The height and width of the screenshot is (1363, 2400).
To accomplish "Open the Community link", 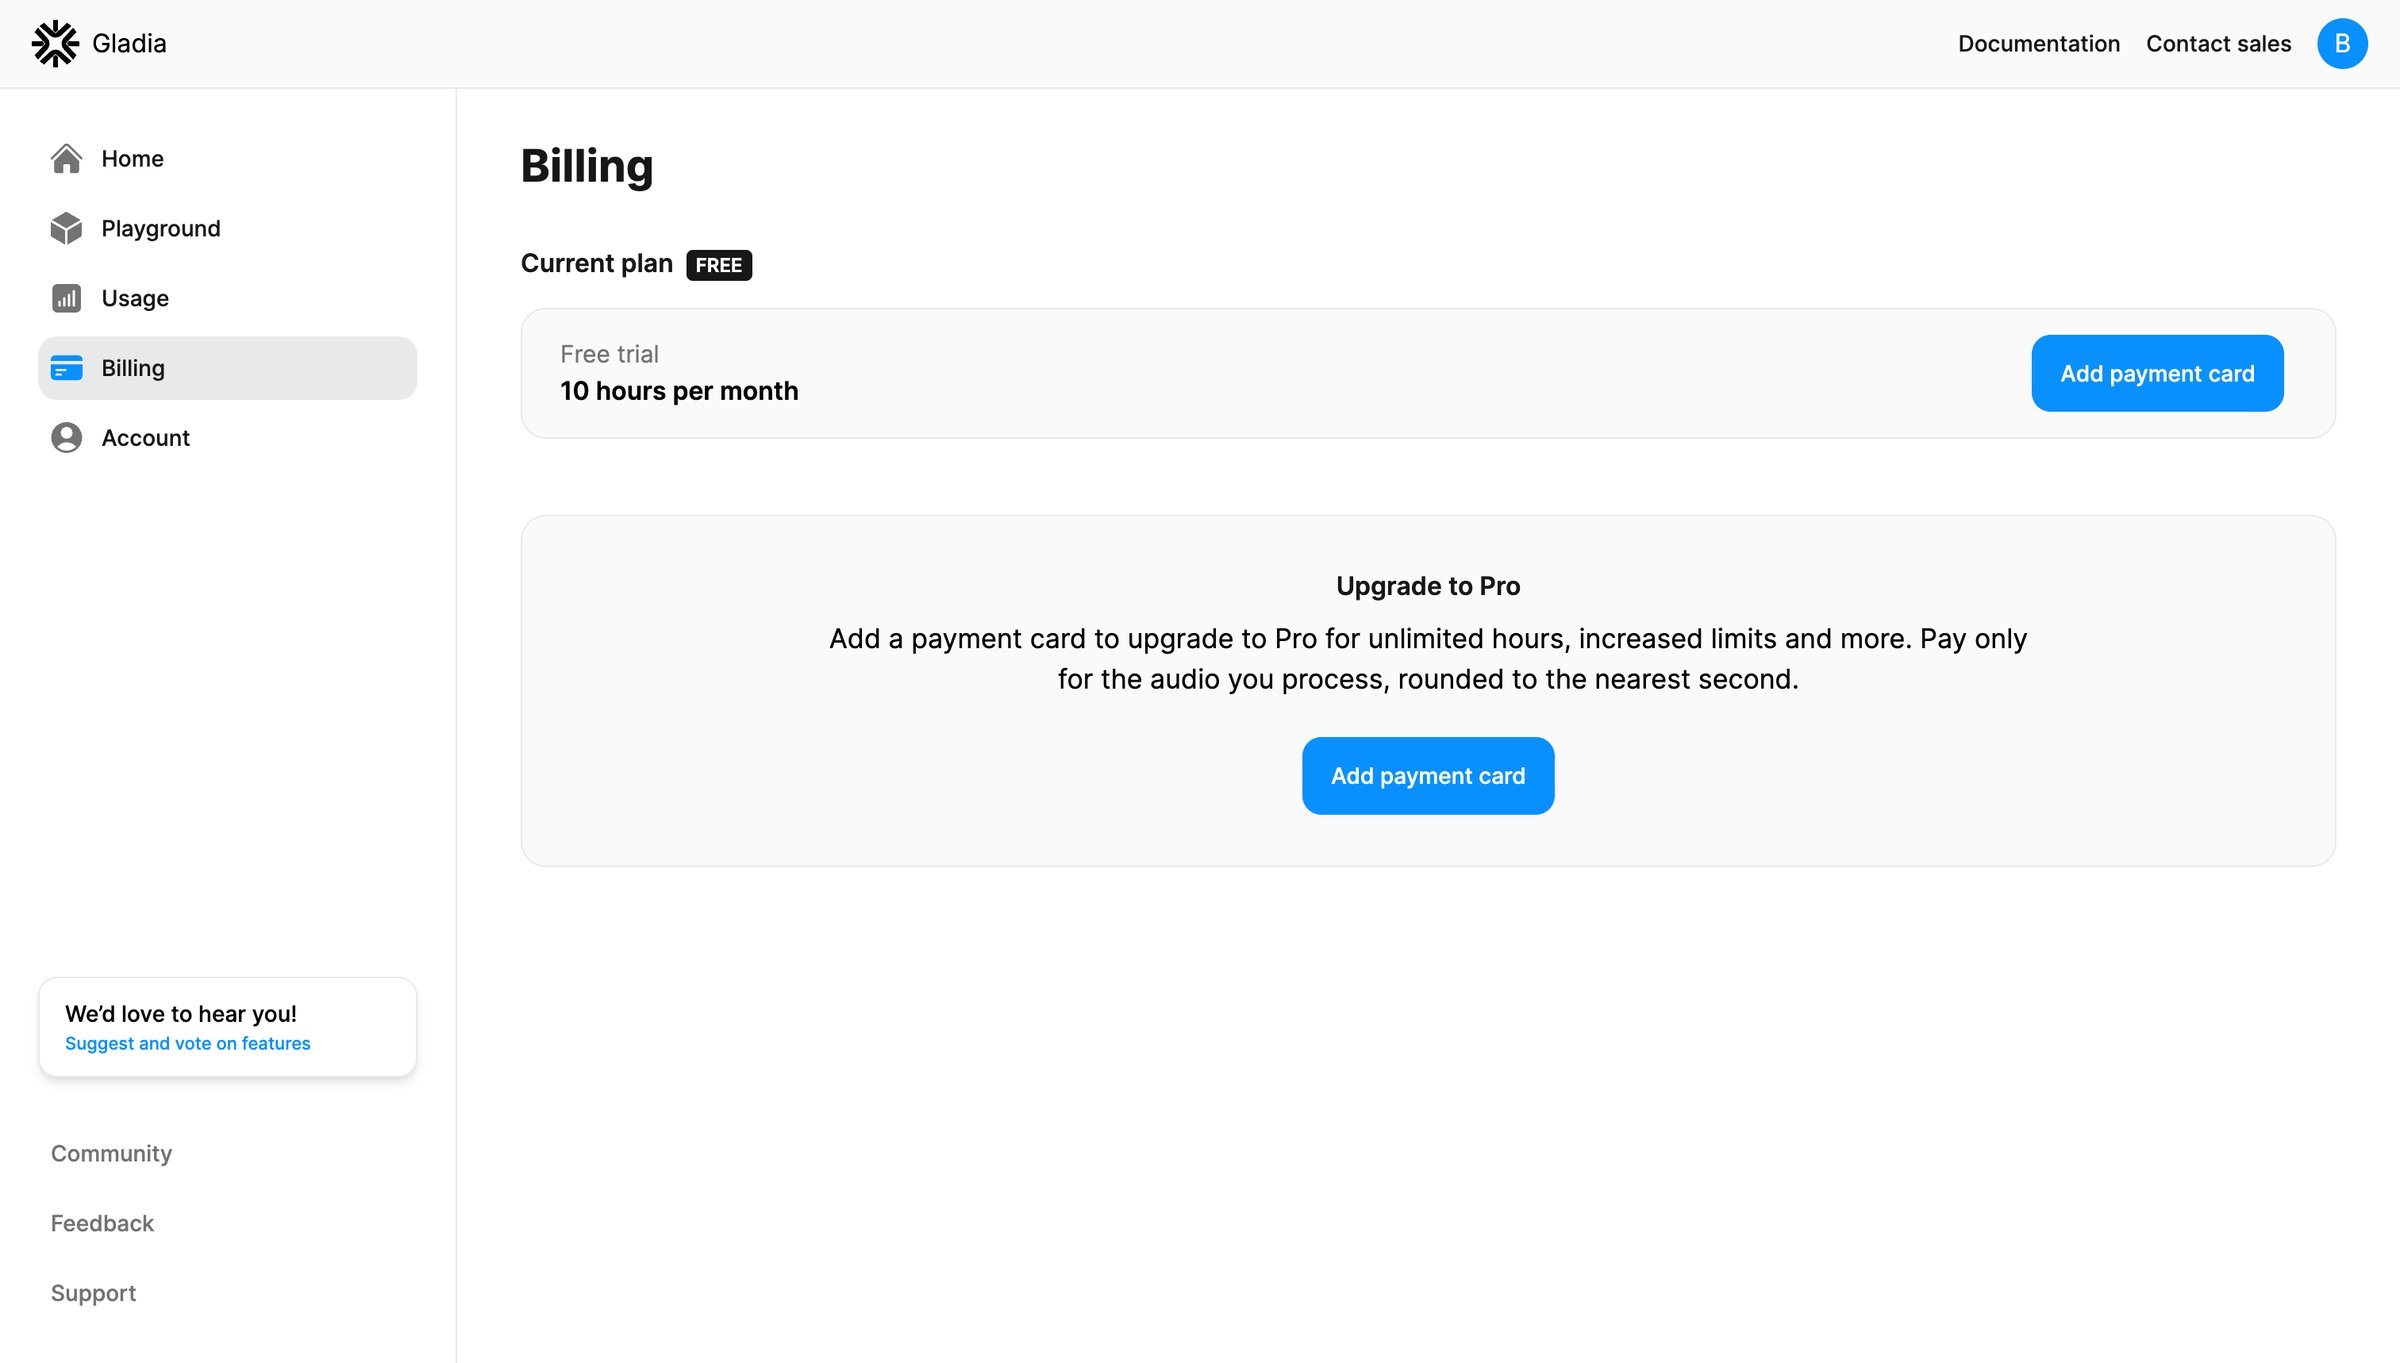I will (x=111, y=1153).
